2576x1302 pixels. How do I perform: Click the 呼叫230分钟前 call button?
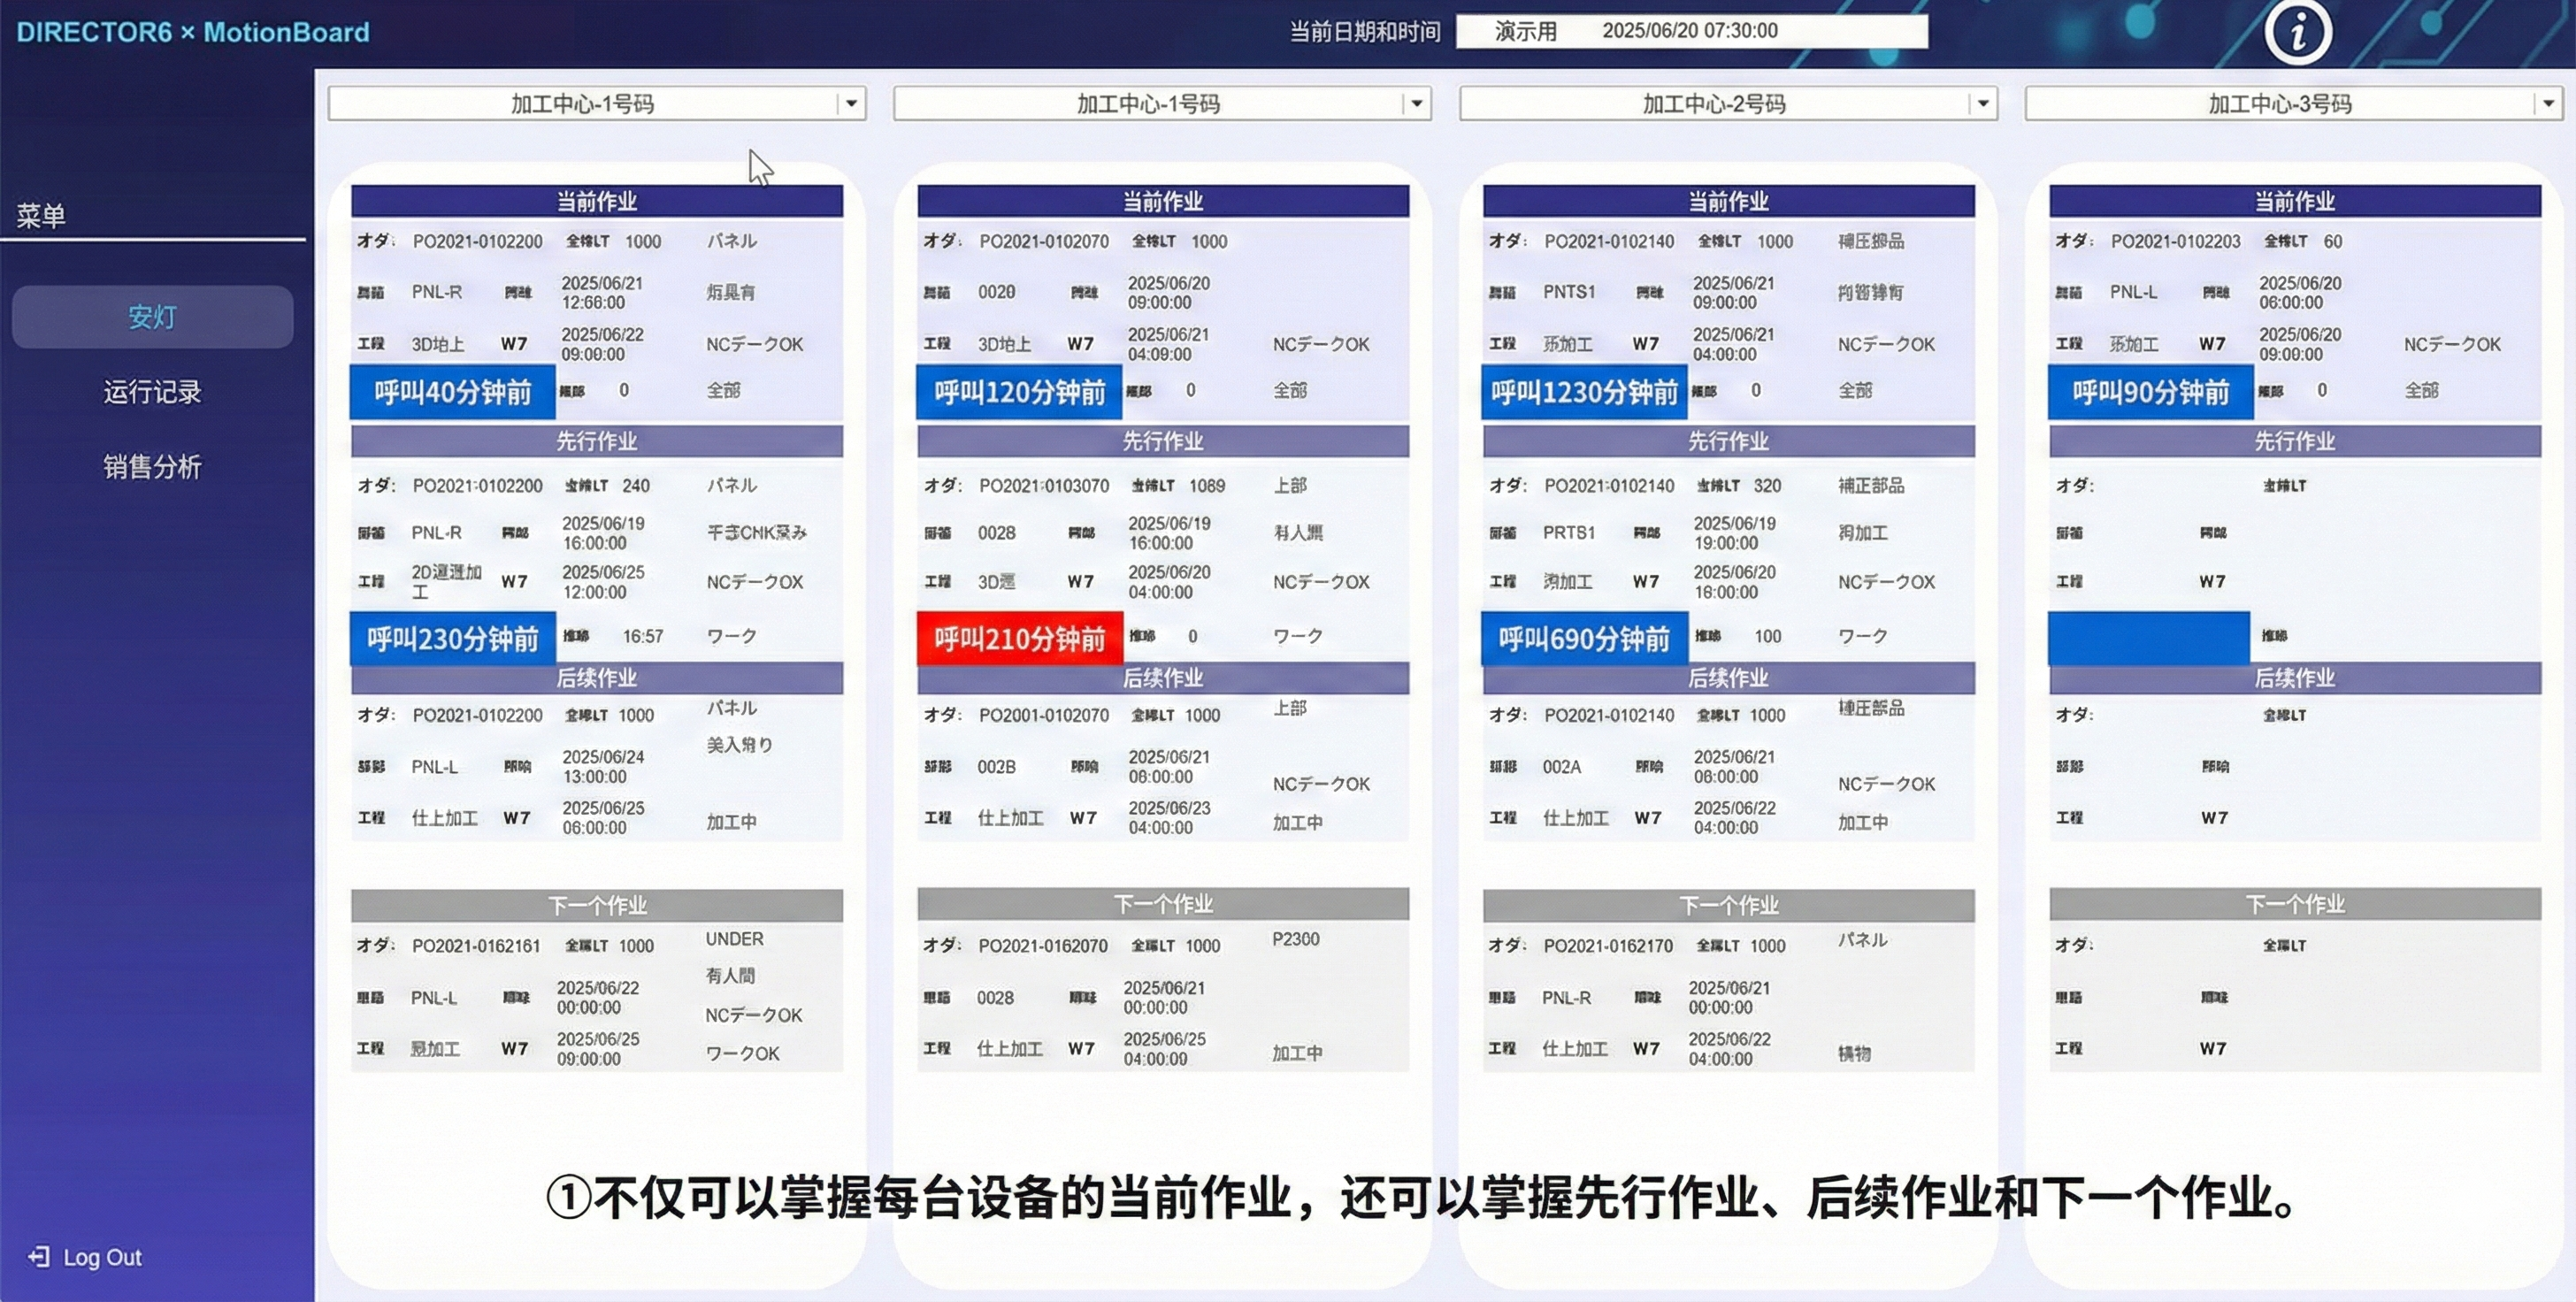coord(452,638)
